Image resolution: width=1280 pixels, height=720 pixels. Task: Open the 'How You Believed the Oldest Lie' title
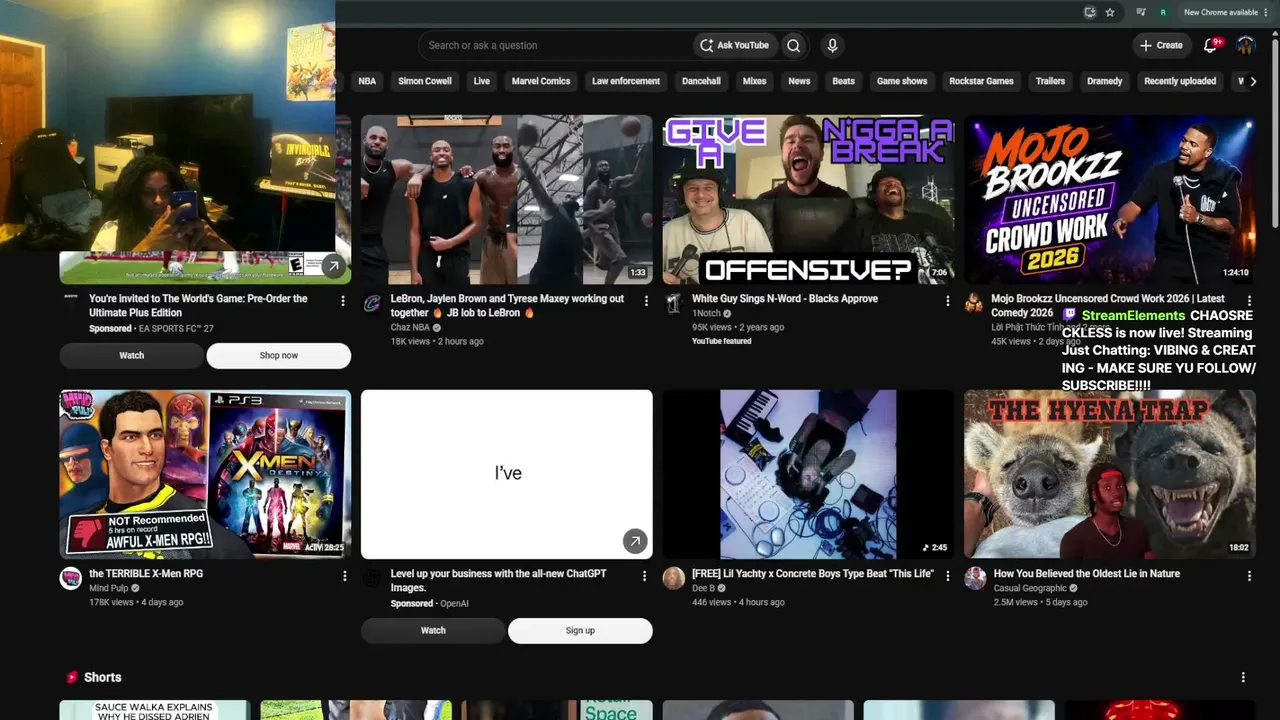[1087, 574]
